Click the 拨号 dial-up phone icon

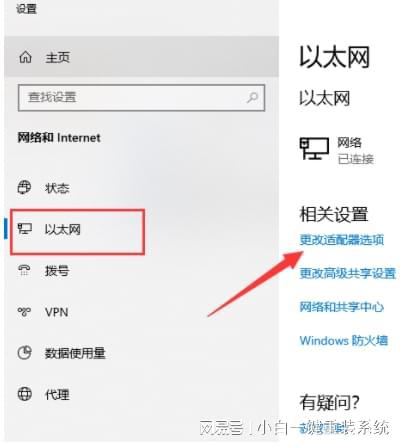pos(24,270)
